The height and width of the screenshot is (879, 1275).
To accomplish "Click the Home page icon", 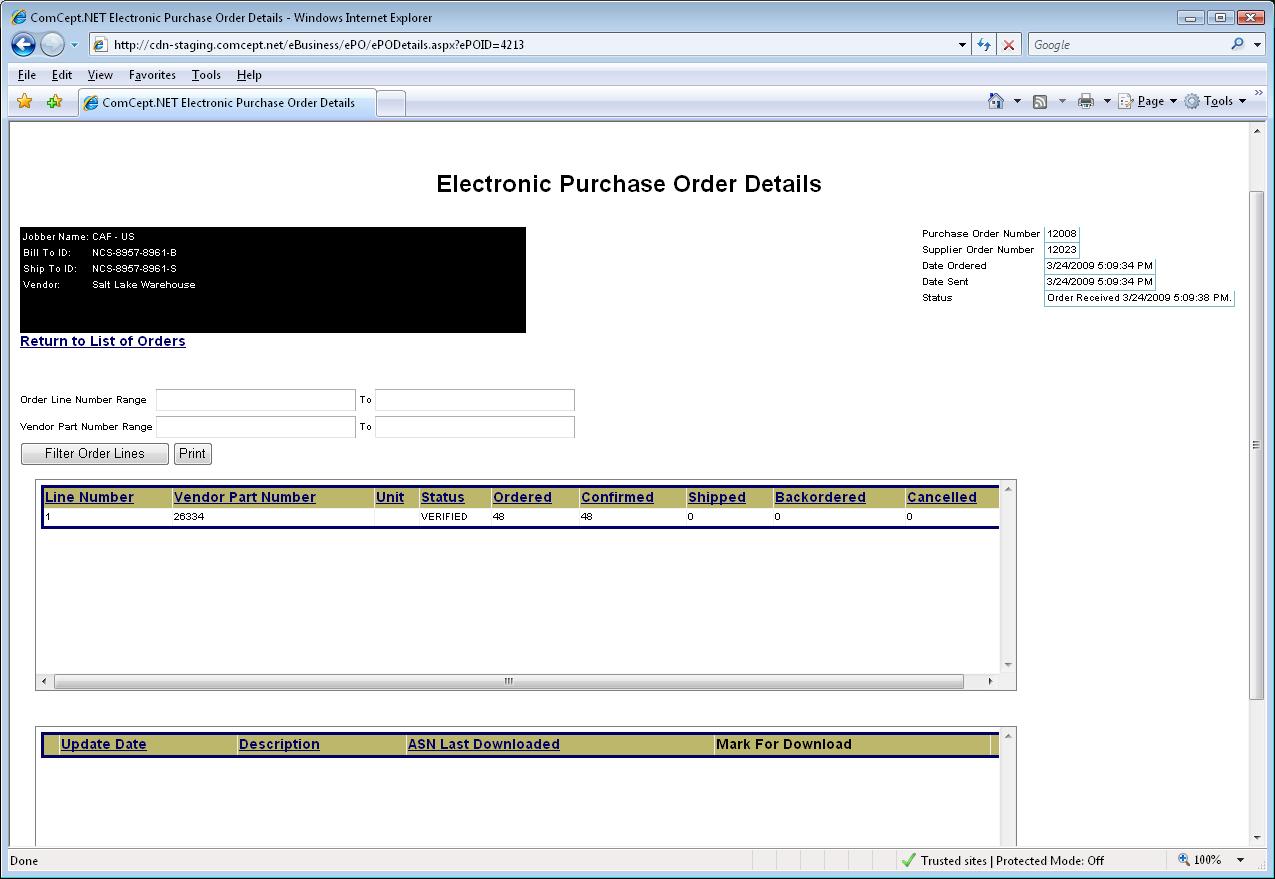I will (x=995, y=101).
